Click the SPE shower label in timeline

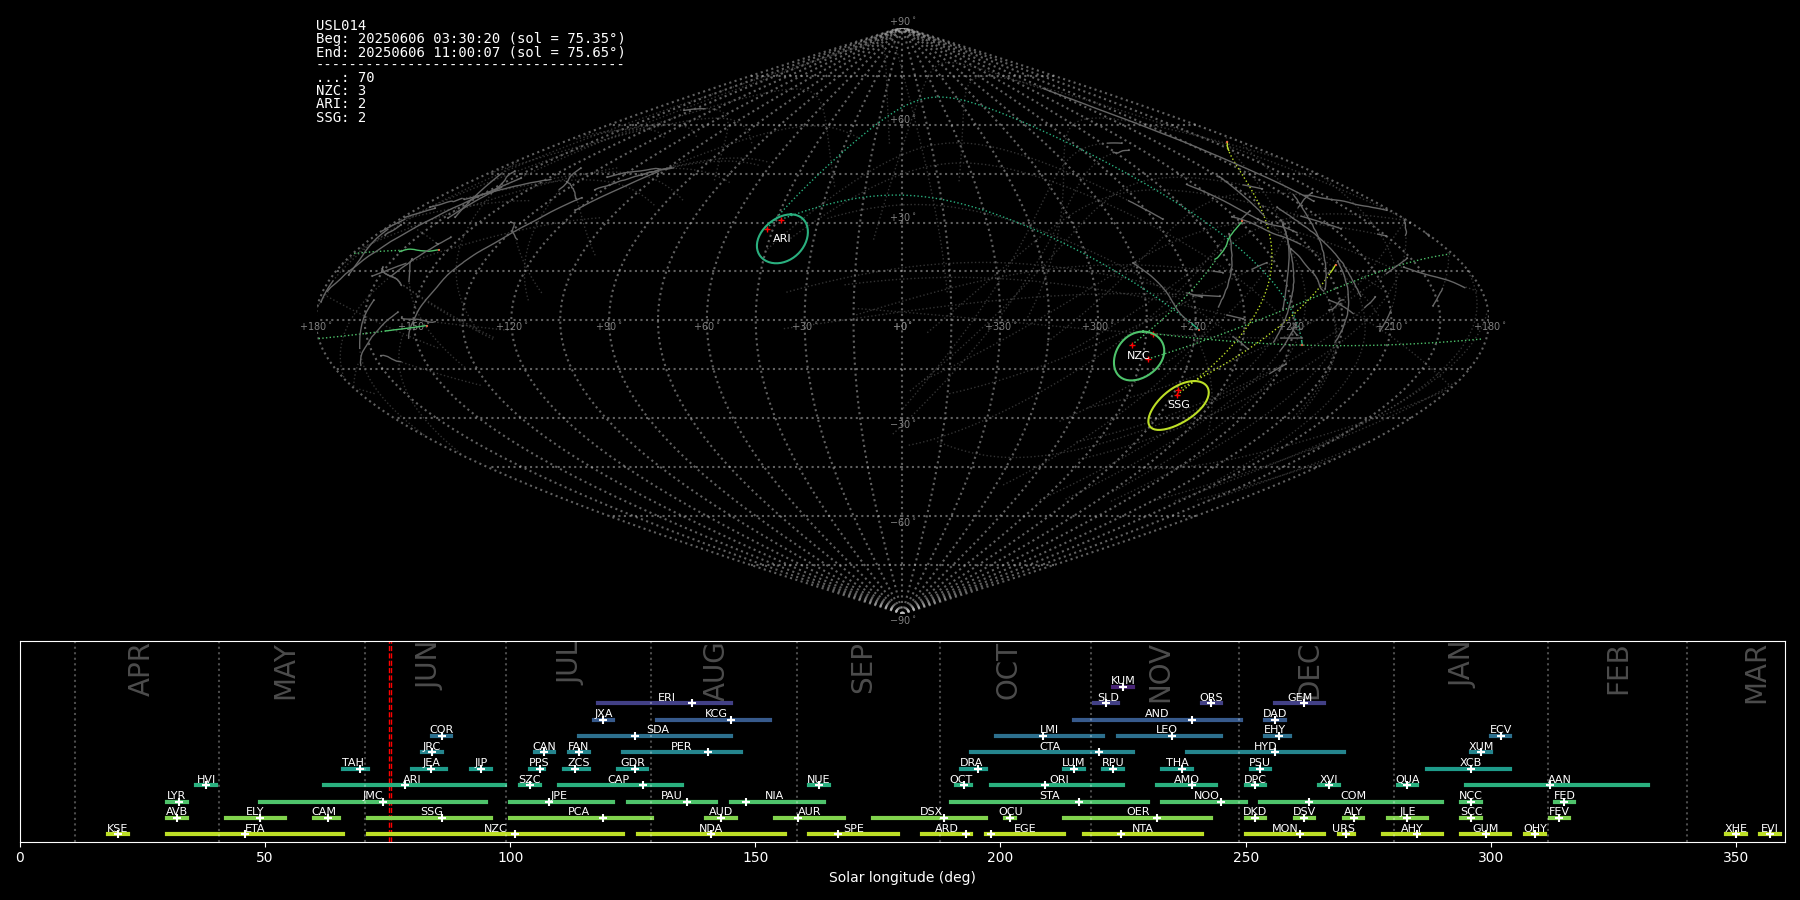(x=853, y=829)
